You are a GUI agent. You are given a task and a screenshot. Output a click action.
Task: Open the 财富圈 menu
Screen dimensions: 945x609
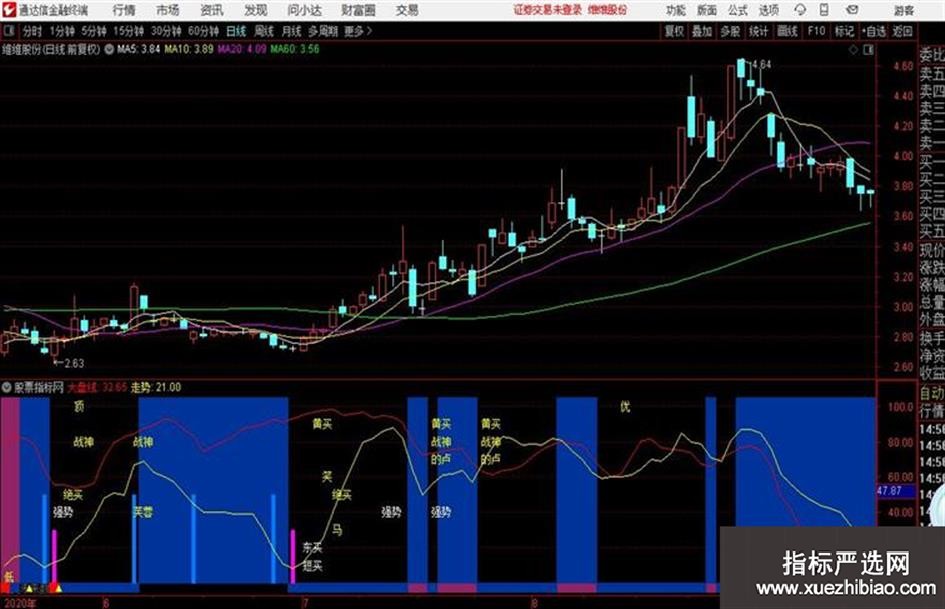point(358,10)
